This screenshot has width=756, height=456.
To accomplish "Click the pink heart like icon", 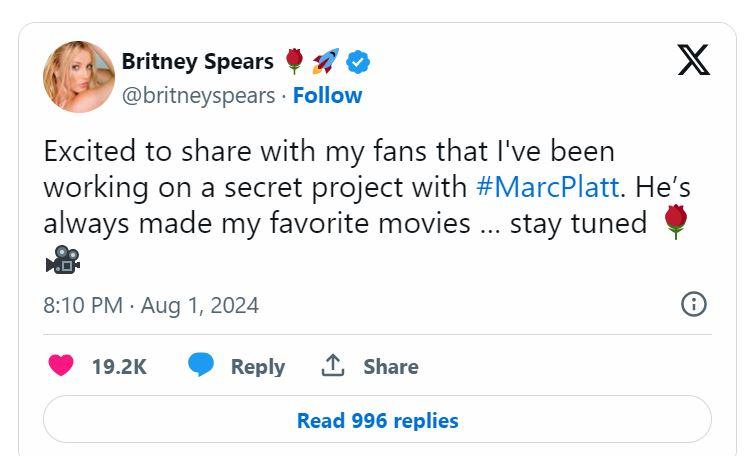I will (x=61, y=366).
